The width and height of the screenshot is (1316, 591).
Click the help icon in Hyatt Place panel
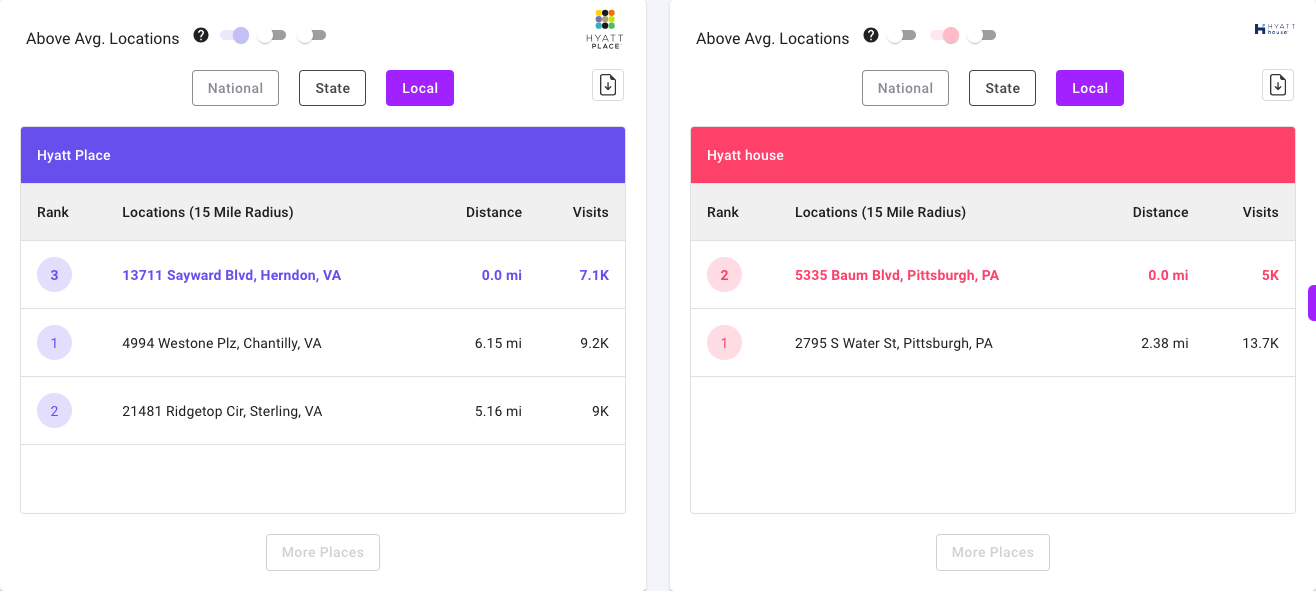point(201,35)
